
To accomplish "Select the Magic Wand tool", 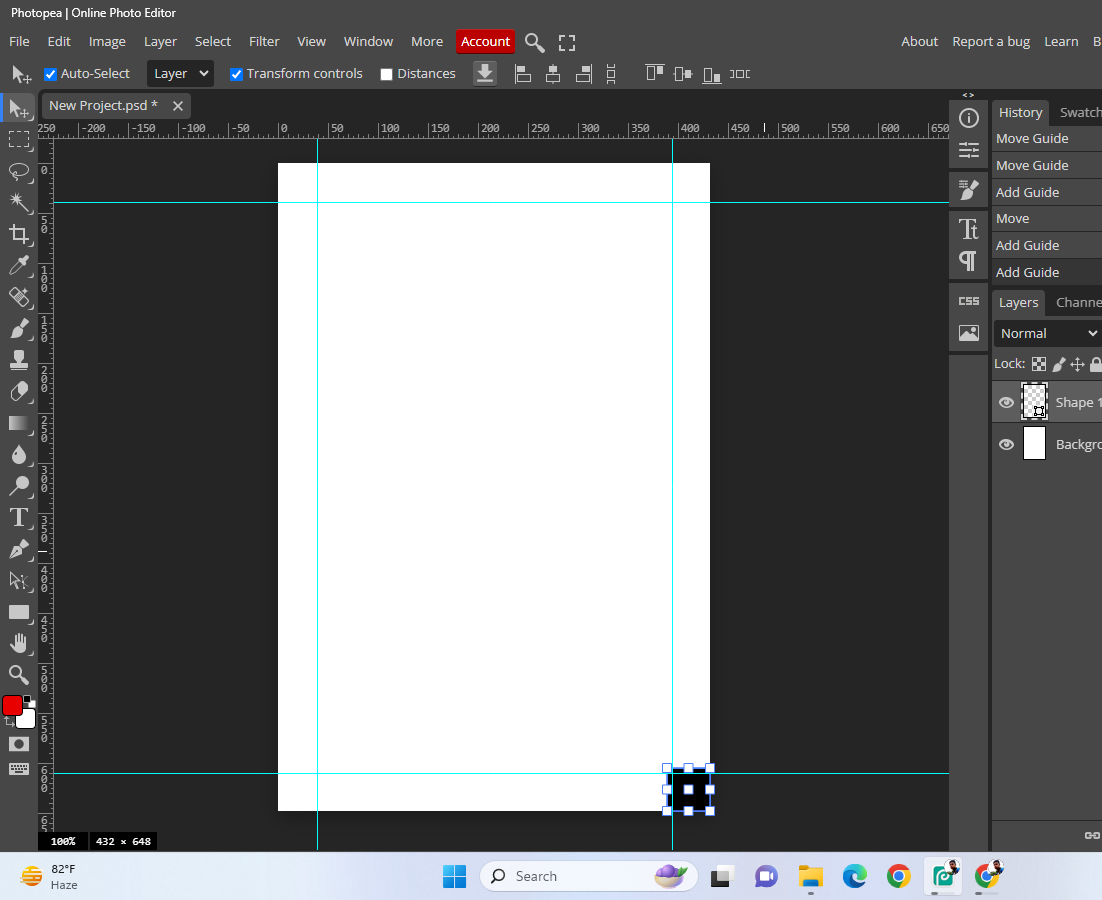I will [x=18, y=202].
